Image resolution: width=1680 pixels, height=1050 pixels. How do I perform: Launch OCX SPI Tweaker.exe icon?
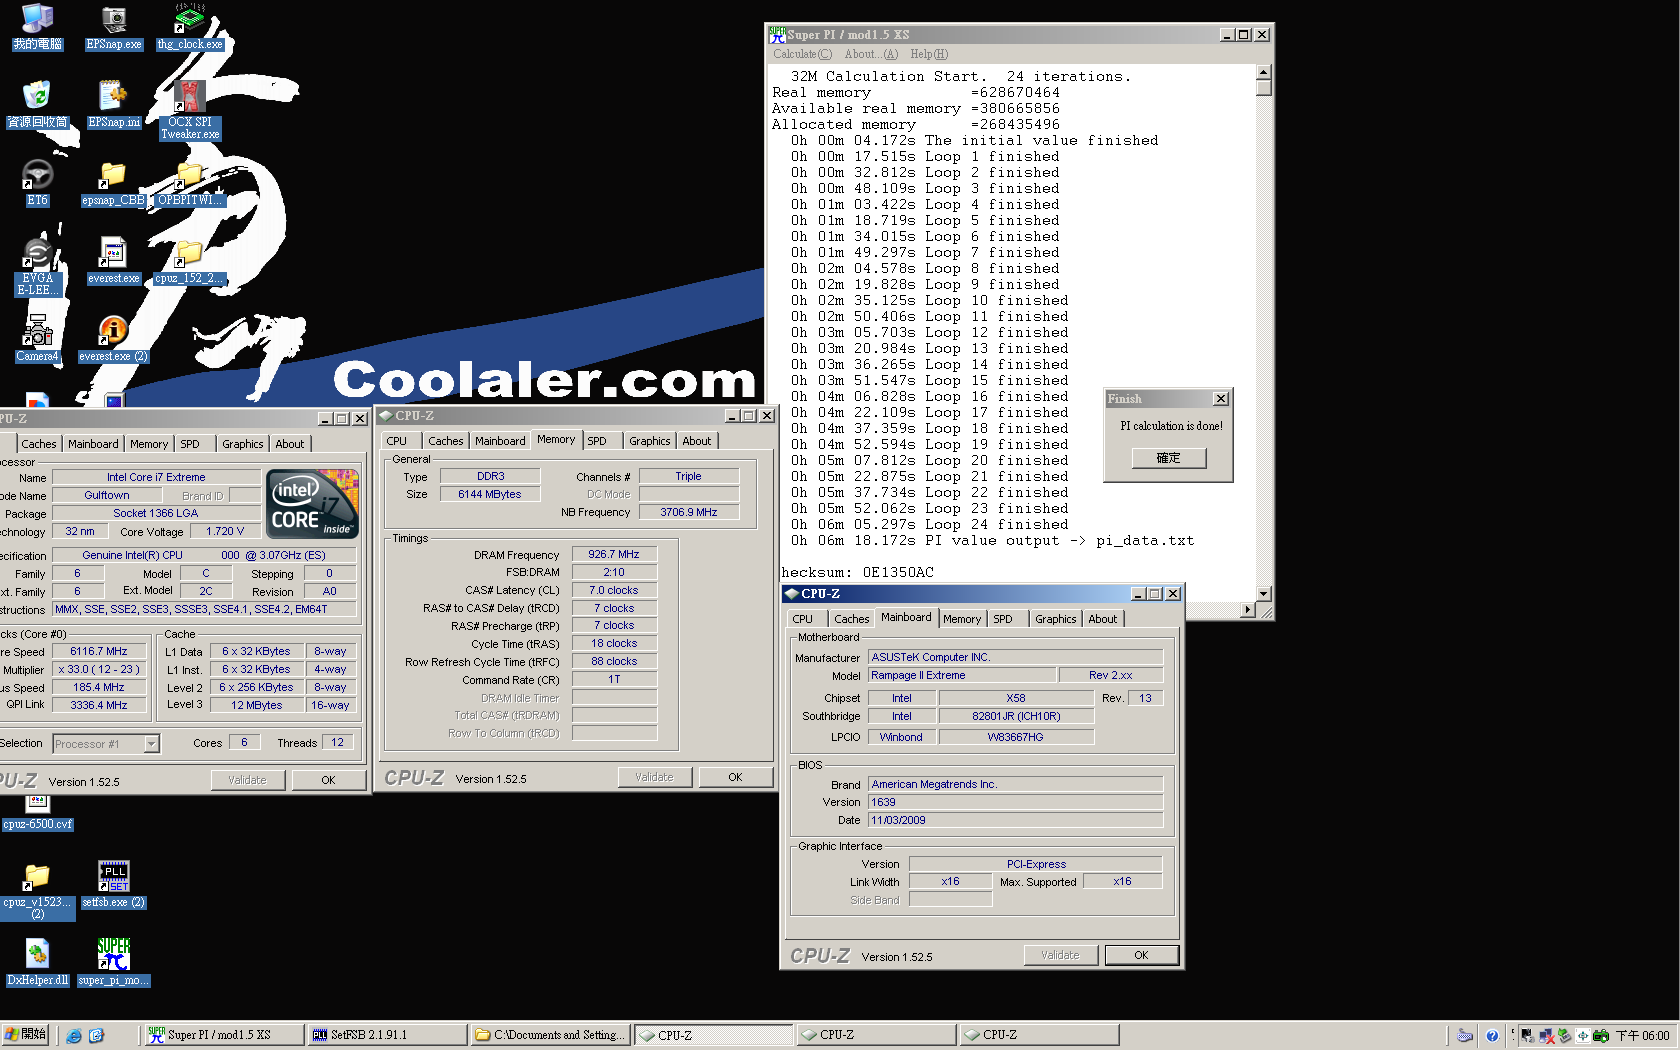point(190,110)
